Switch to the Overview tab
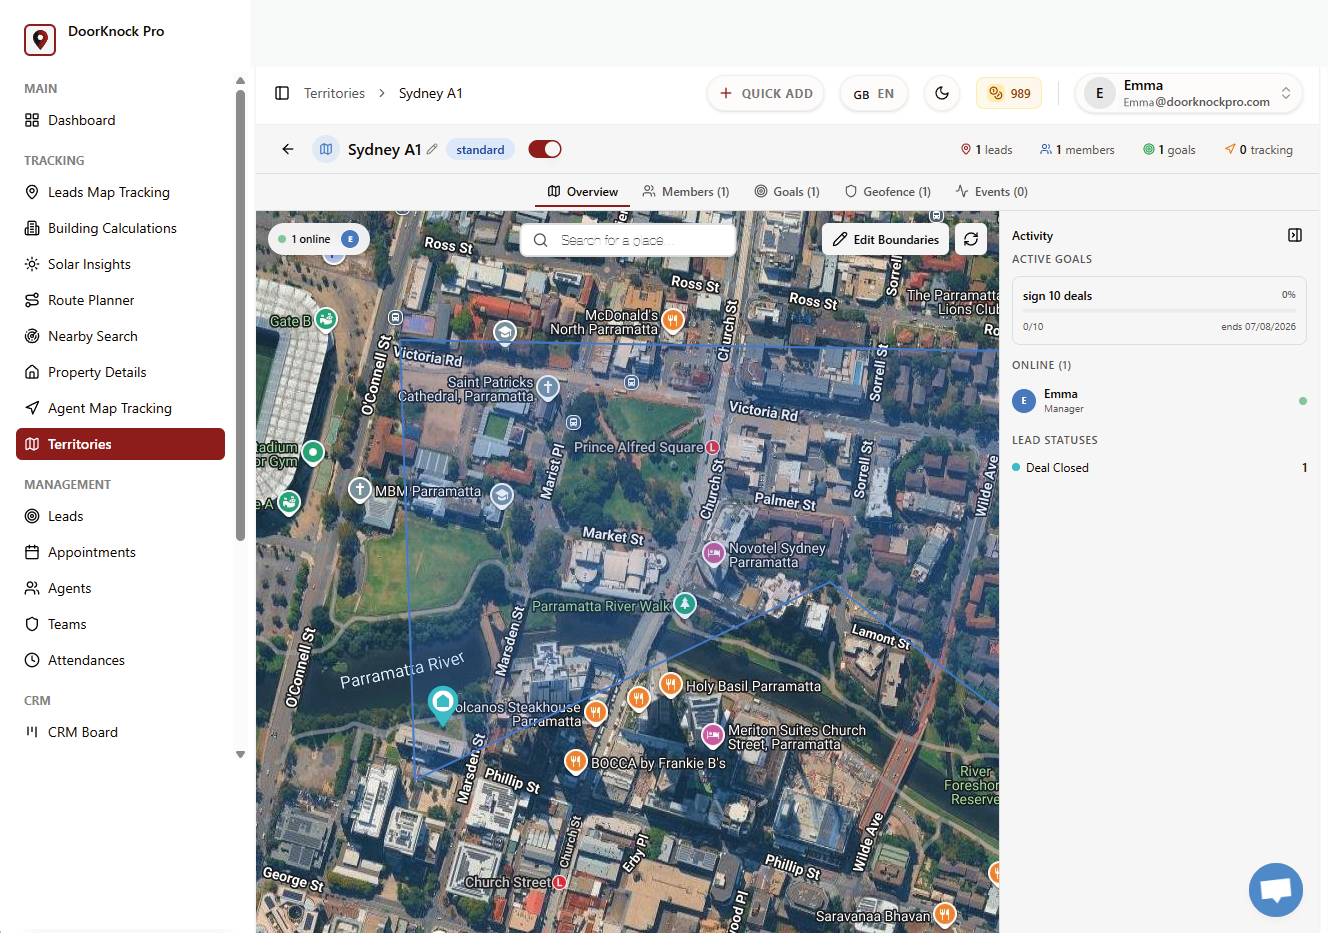This screenshot has height=933, width=1328. (583, 192)
